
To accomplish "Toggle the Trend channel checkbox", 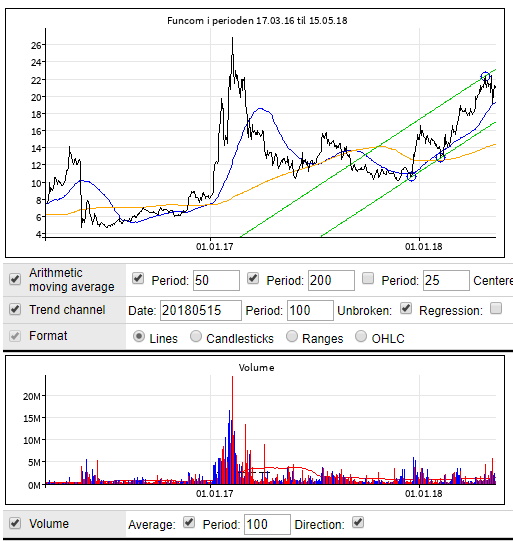I will coord(15,309).
